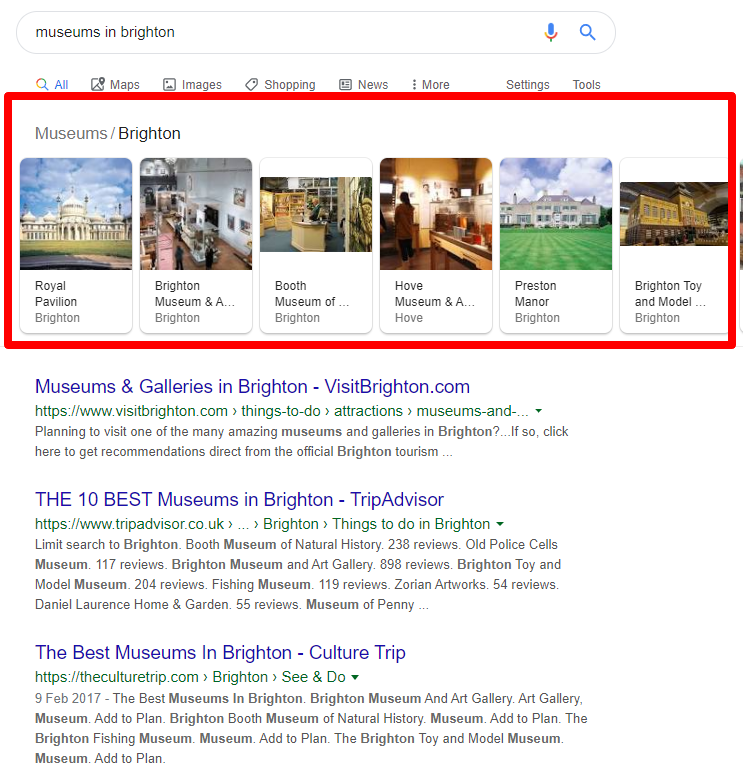Click the search box containing museums in brighton
743x777 pixels.
pyautogui.click(x=316, y=33)
